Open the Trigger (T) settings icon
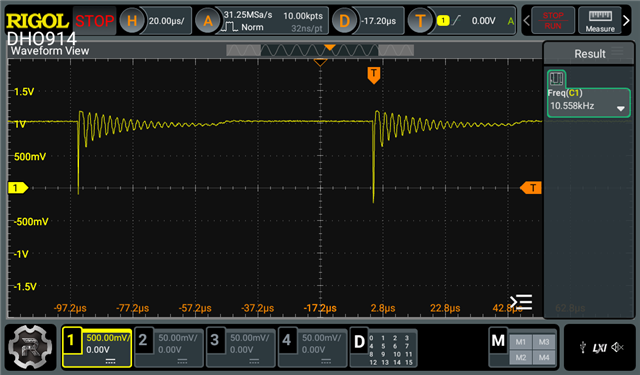640x375 pixels. (420, 20)
